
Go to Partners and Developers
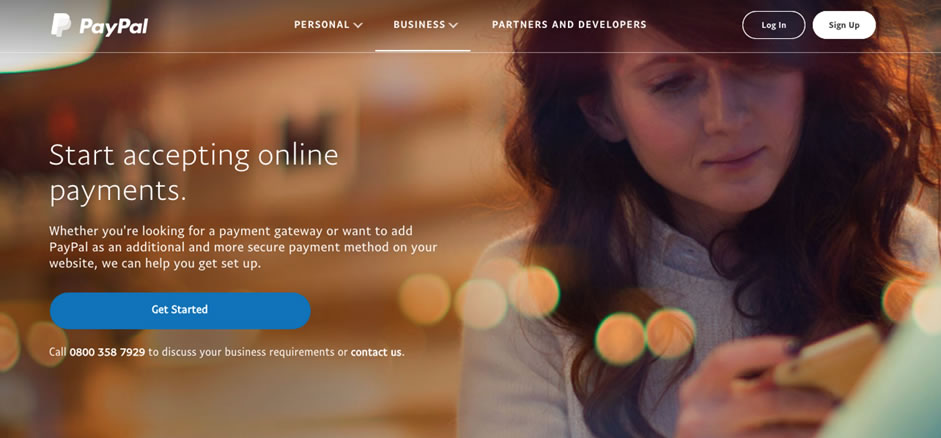569,25
